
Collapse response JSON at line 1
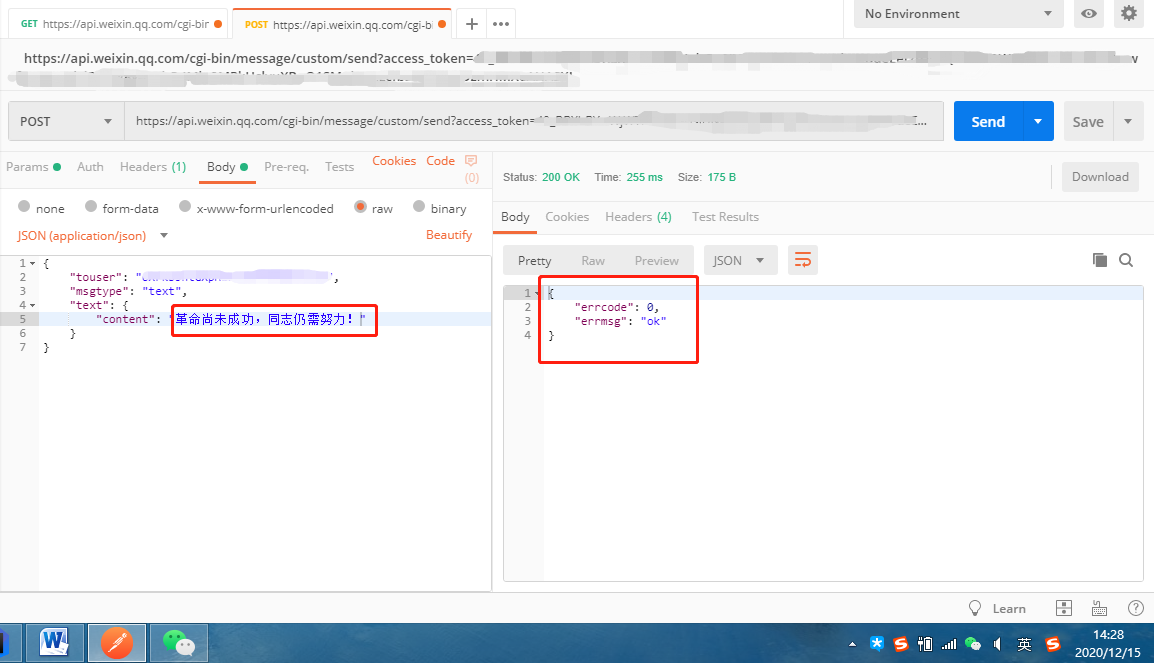(537, 294)
